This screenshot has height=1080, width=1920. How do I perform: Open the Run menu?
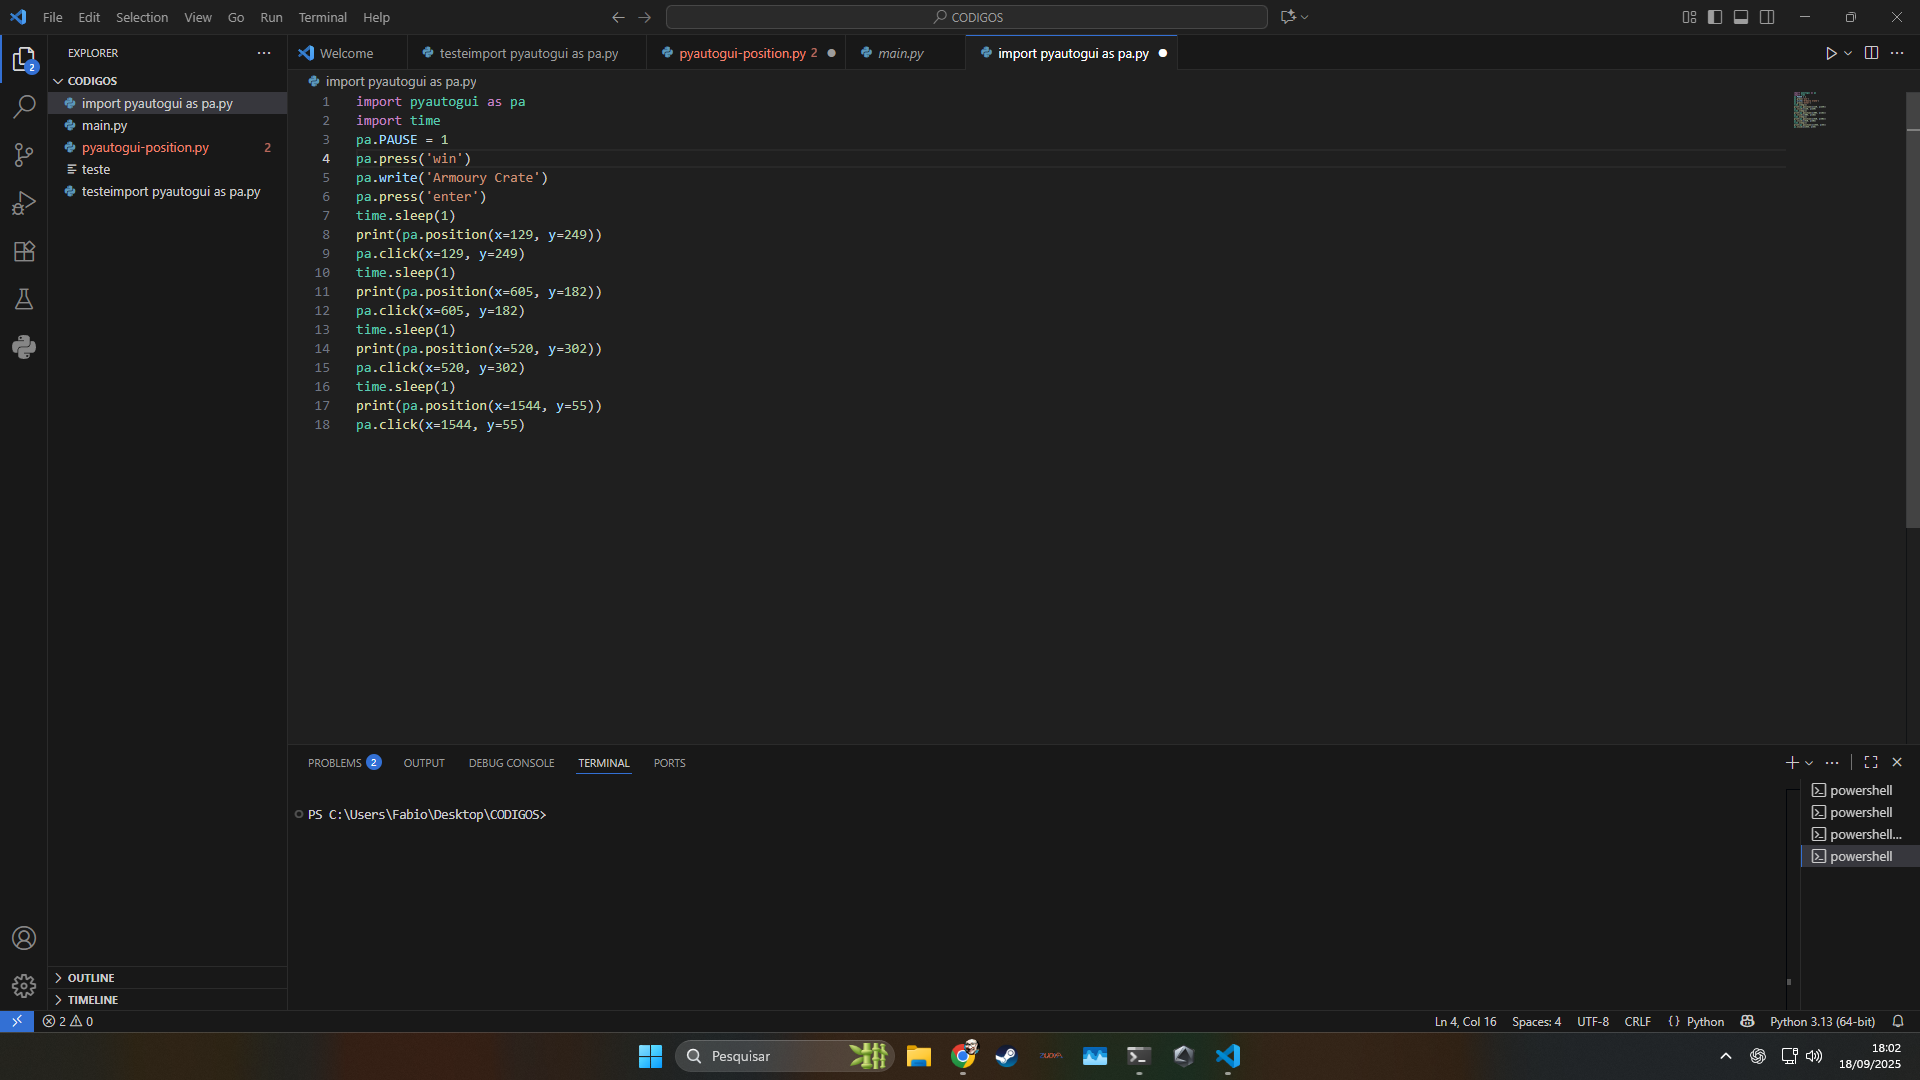coord(271,17)
